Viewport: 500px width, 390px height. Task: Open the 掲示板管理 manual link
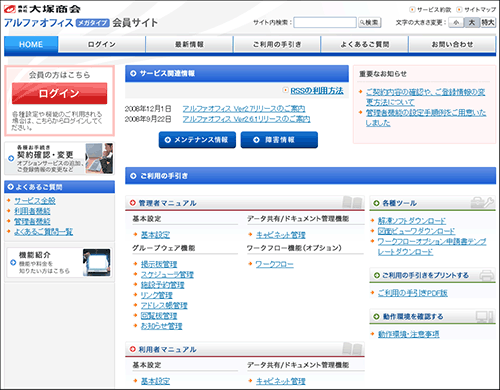click(x=159, y=264)
